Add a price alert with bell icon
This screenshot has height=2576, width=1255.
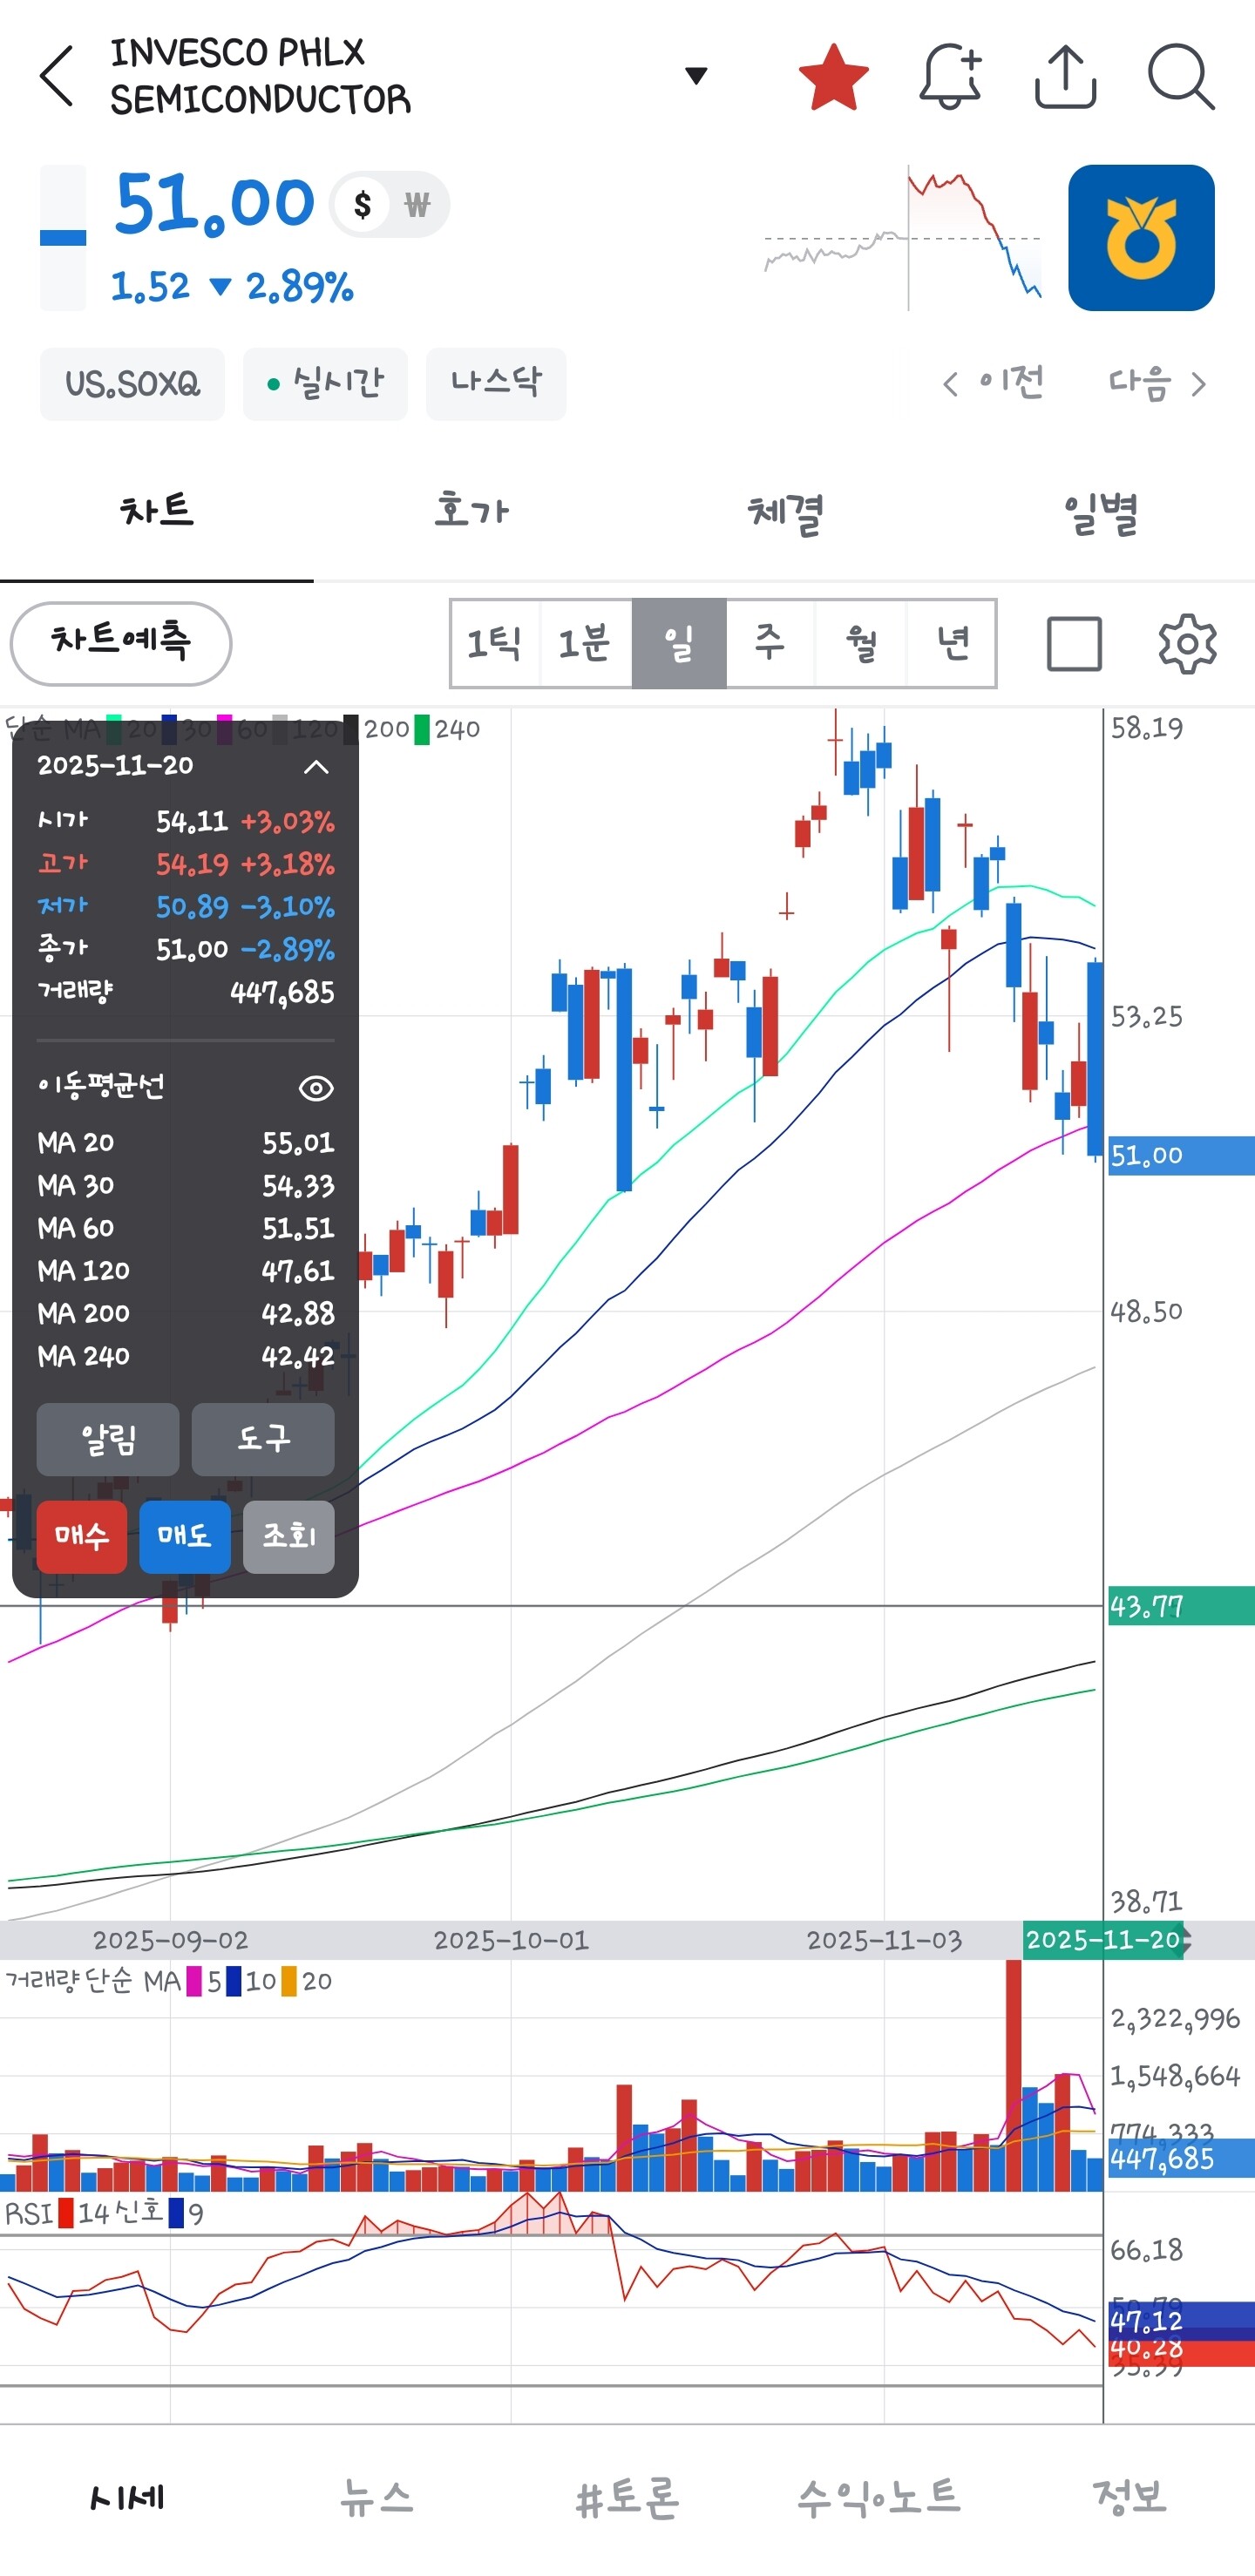[x=949, y=76]
